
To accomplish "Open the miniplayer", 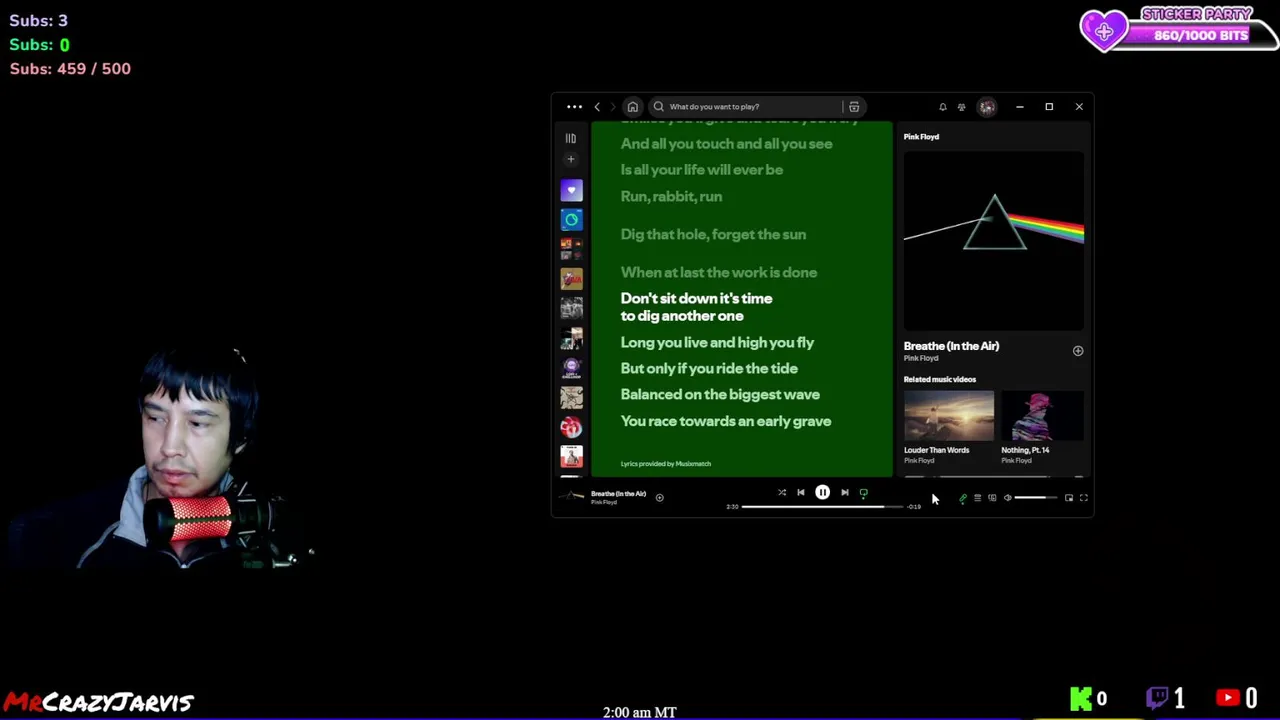I will pyautogui.click(x=1068, y=498).
